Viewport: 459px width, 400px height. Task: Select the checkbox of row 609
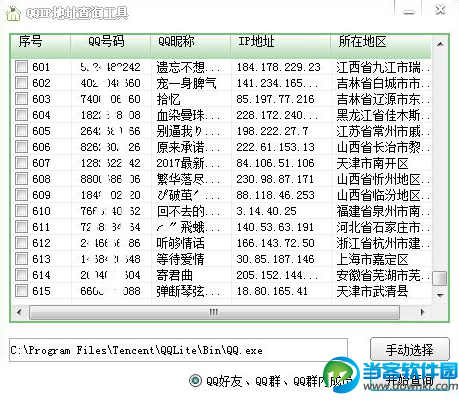tap(21, 195)
